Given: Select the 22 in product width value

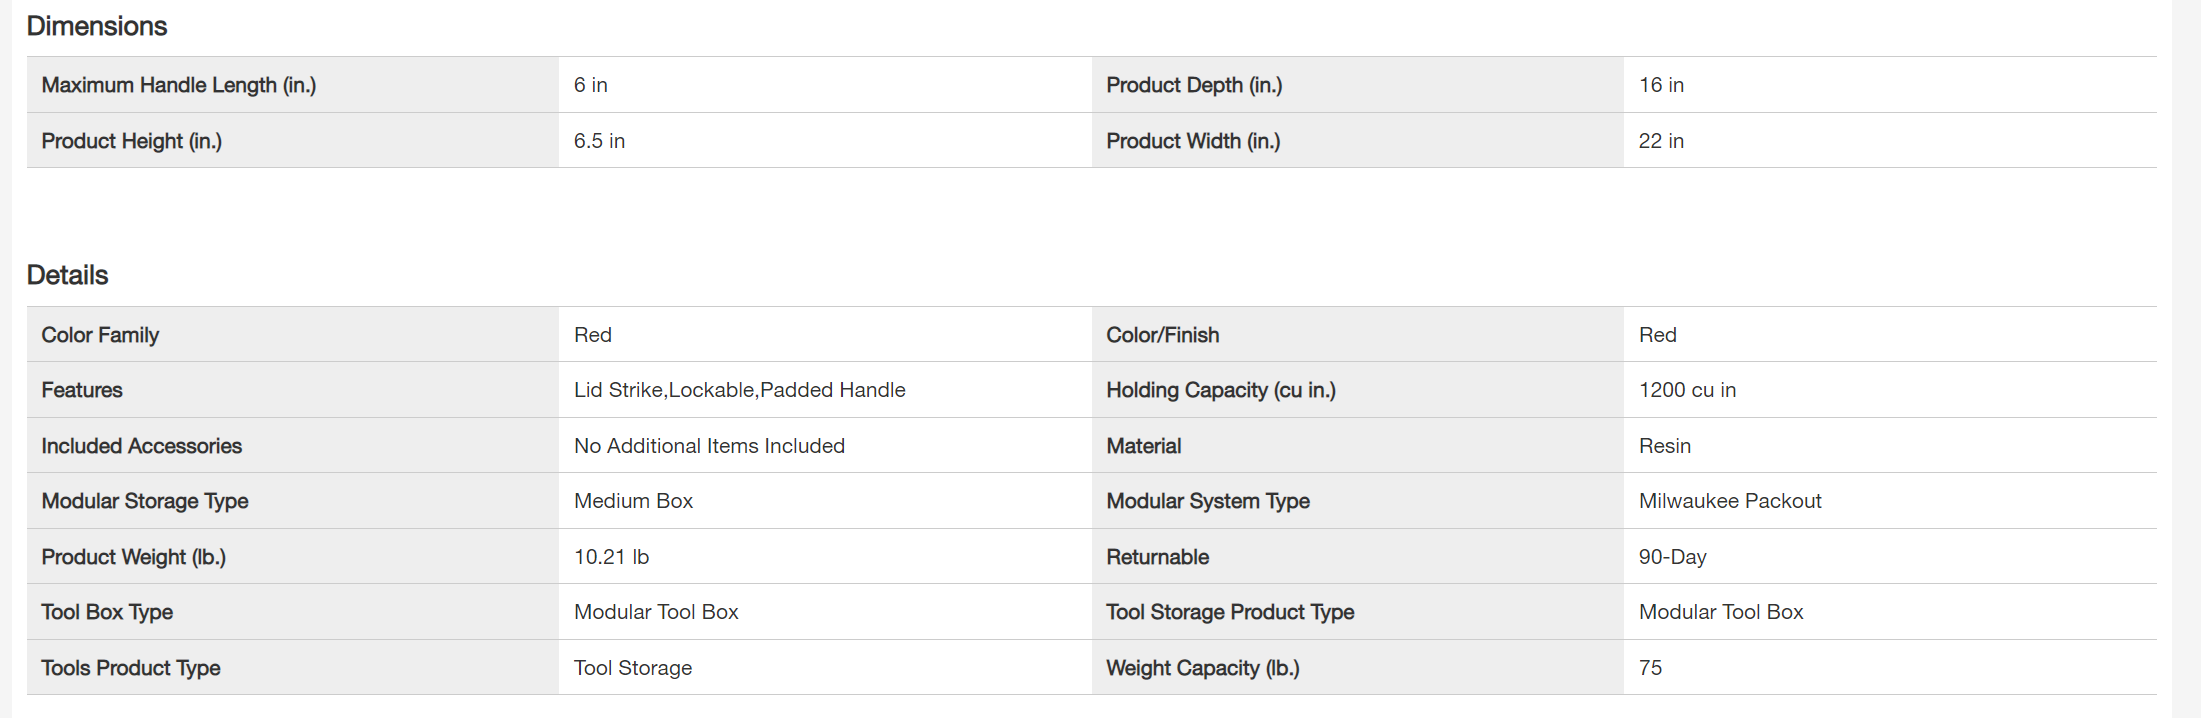Looking at the screenshot, I should [1661, 141].
